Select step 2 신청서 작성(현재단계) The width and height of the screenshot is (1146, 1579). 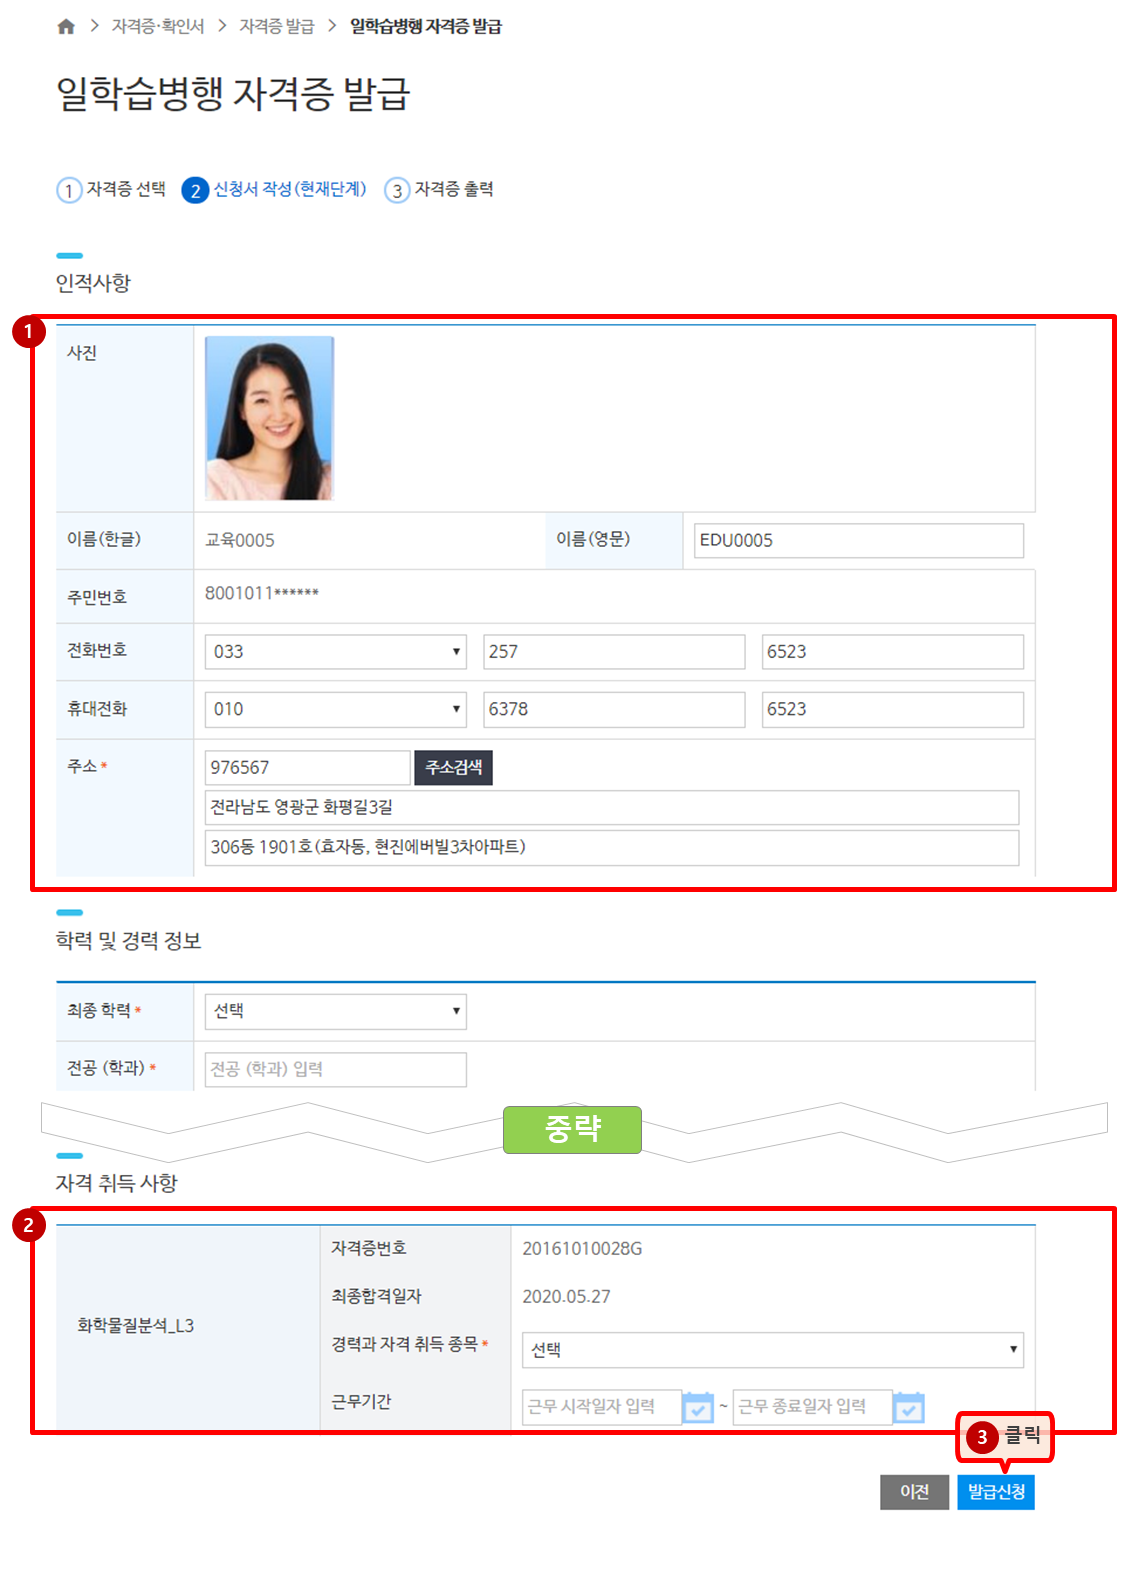[x=274, y=189]
